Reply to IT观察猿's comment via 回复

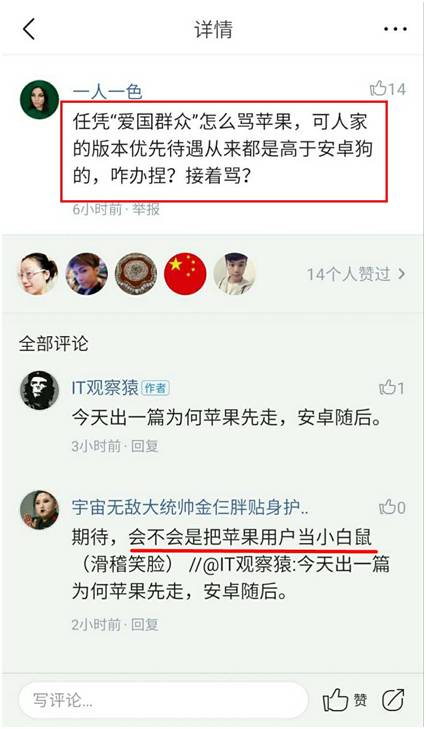(x=145, y=446)
